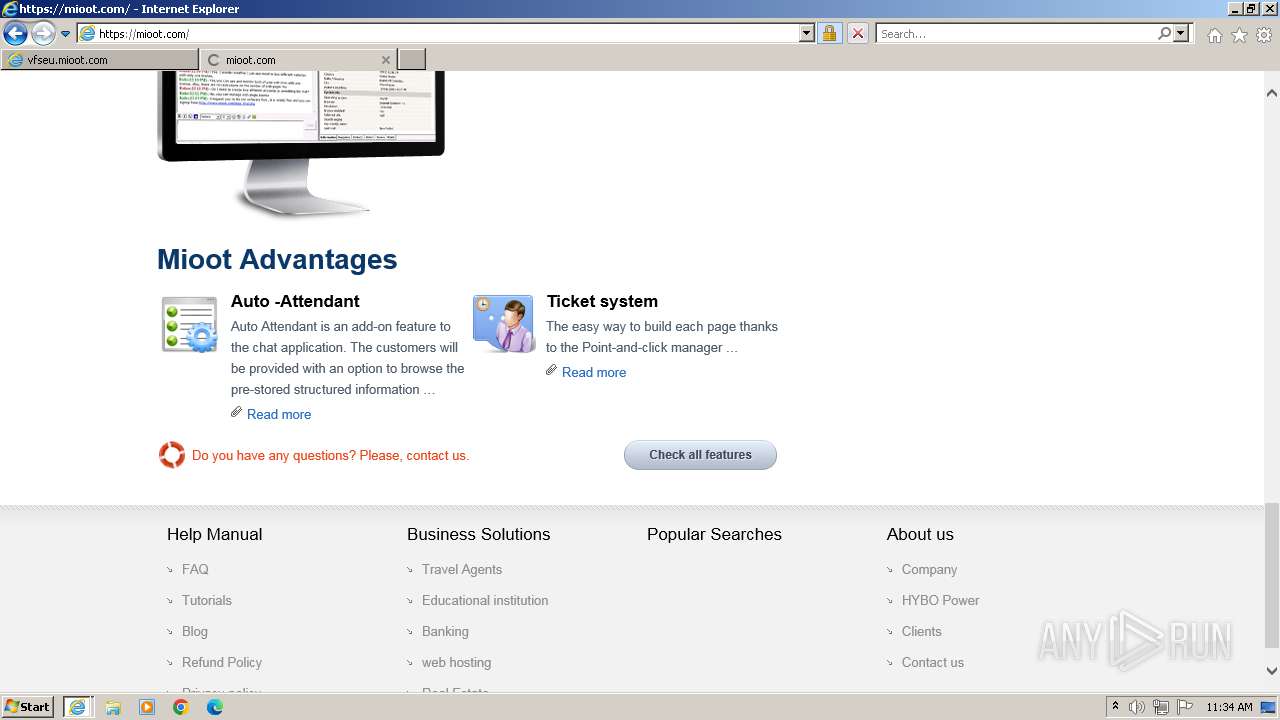Screen dimensions: 1280x720
Task: Click the Ticket system person icon
Action: point(503,323)
